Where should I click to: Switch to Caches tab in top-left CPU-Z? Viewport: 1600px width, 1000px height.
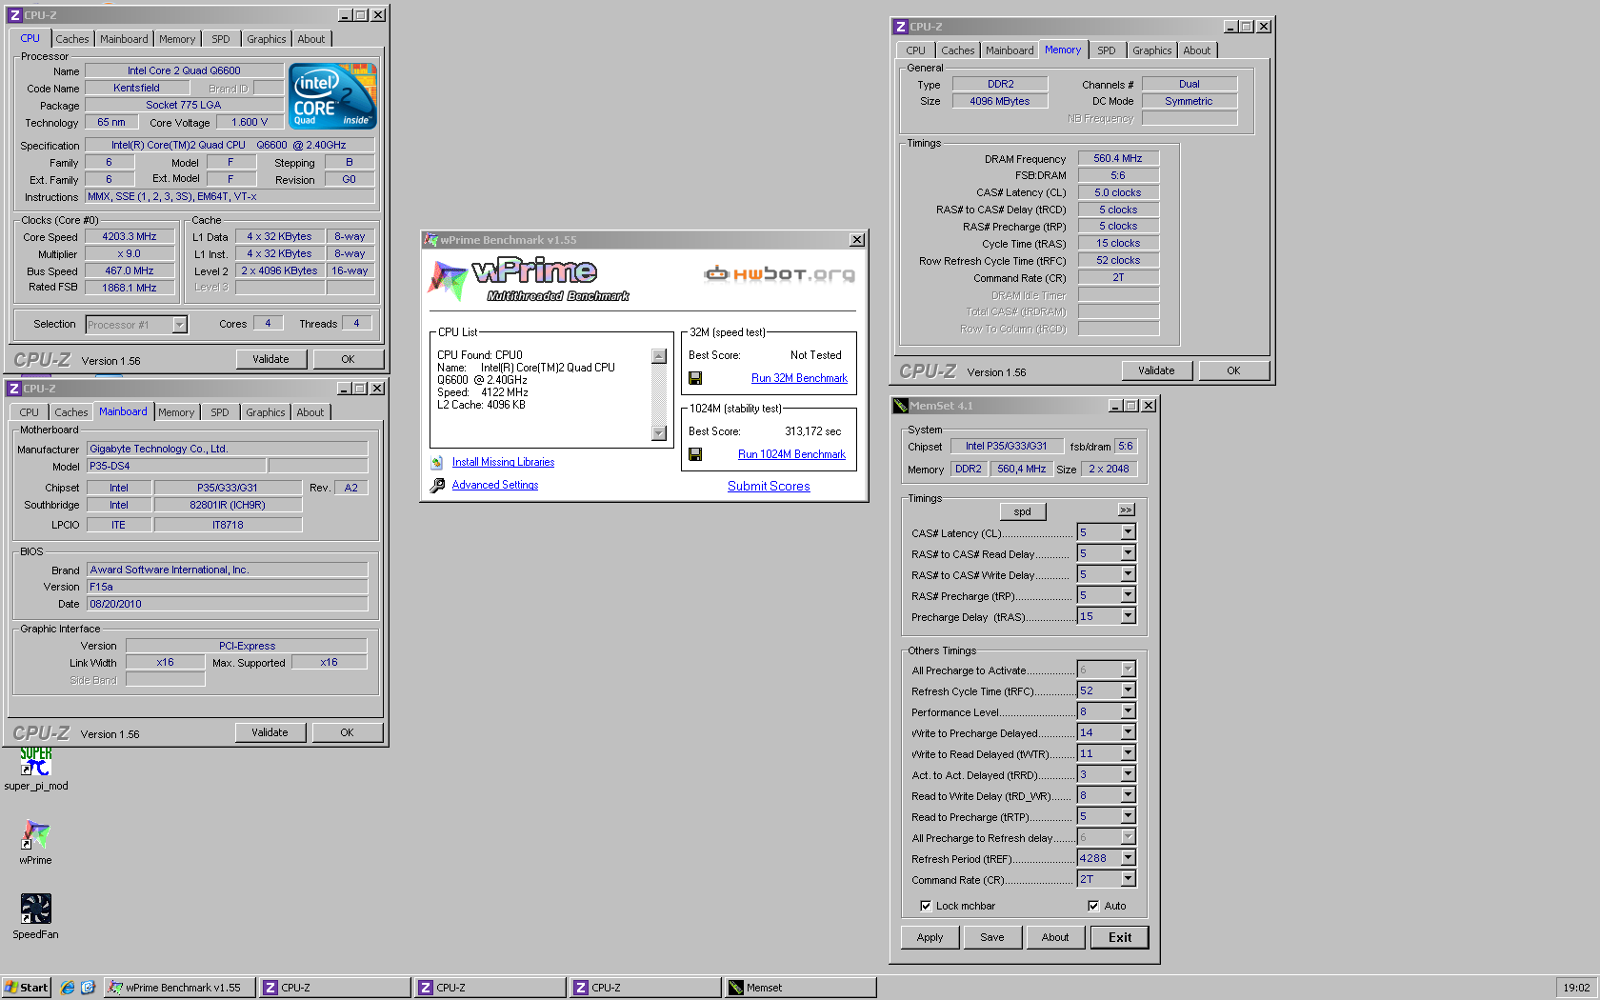click(x=72, y=39)
